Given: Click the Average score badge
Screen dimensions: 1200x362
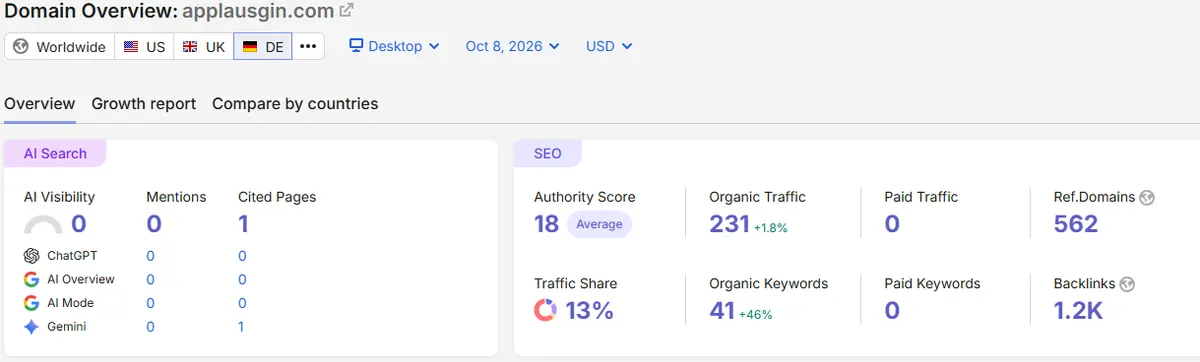Looking at the screenshot, I should pyautogui.click(x=599, y=224).
